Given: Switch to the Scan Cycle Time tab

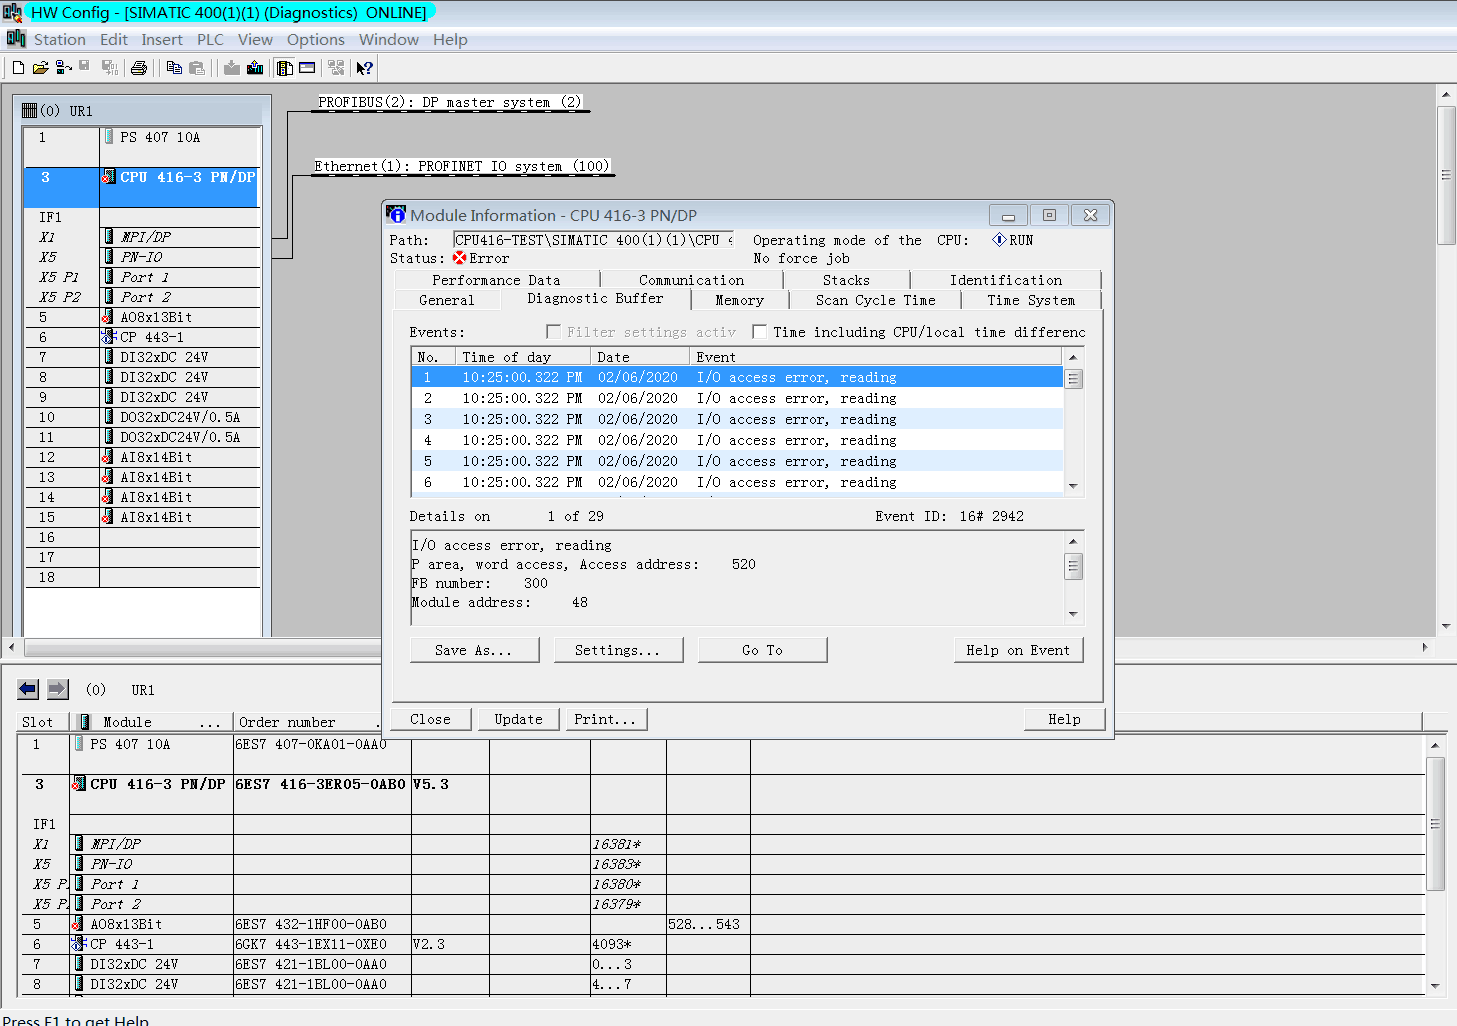Looking at the screenshot, I should click(875, 300).
